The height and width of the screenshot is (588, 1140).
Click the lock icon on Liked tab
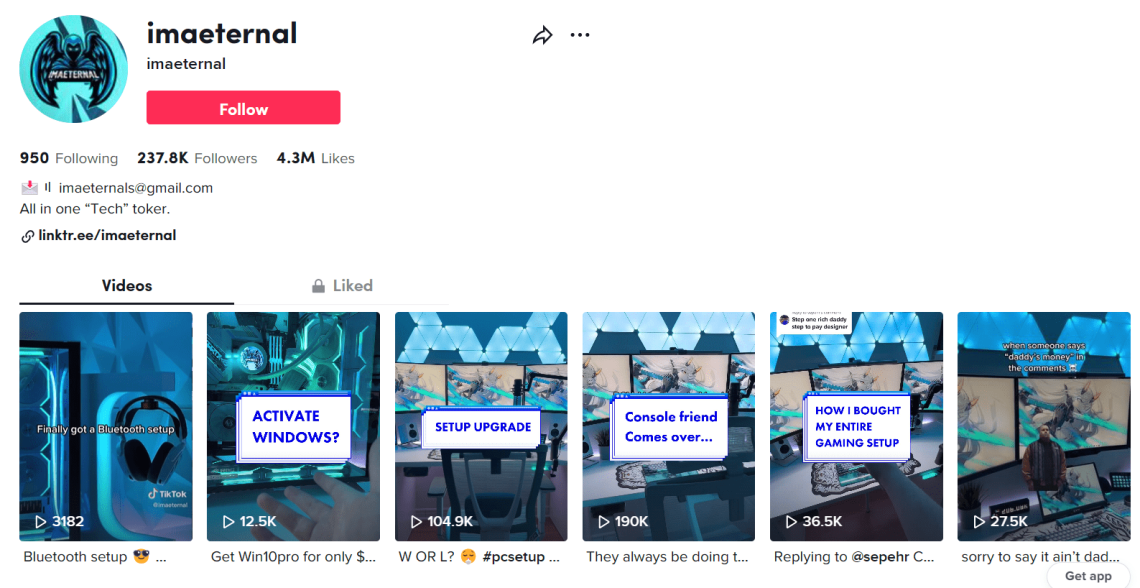point(318,286)
